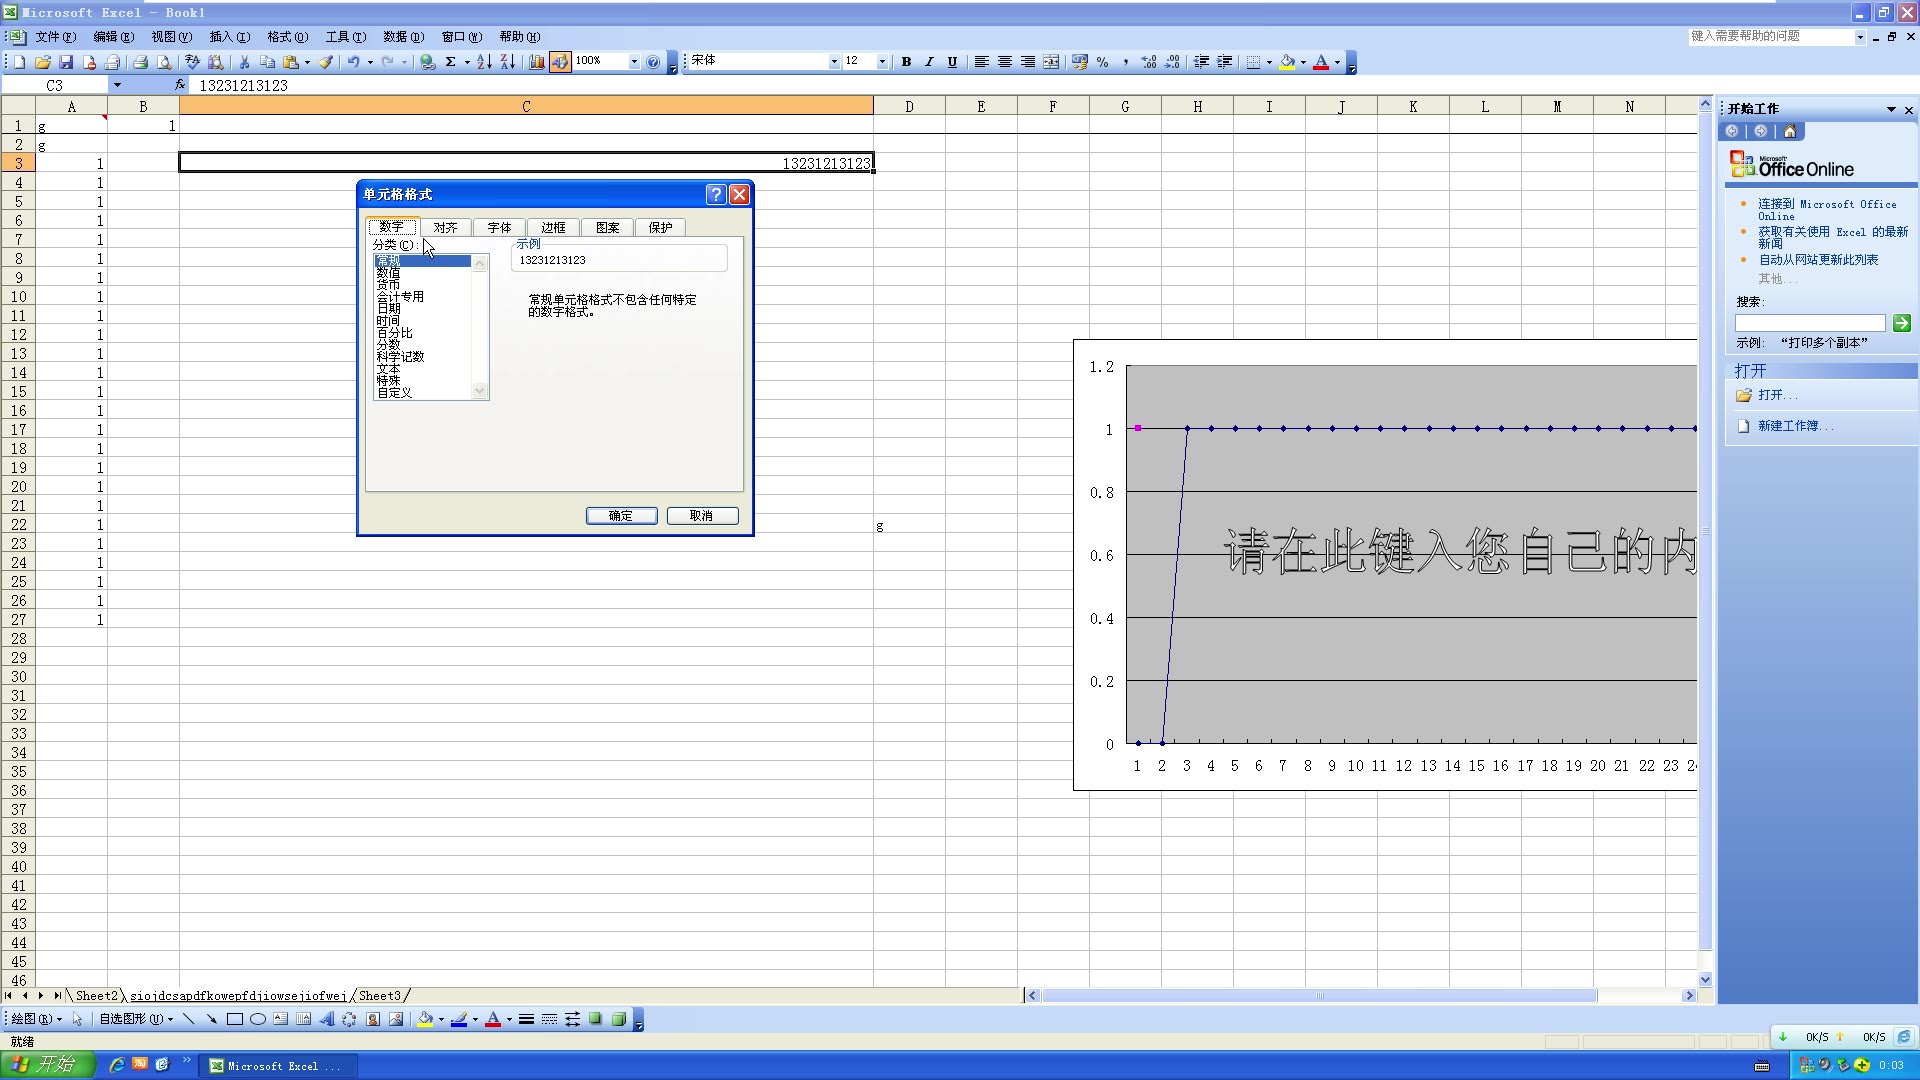
Task: Draw a rectangle from drawing toolbar
Action: tap(235, 1020)
